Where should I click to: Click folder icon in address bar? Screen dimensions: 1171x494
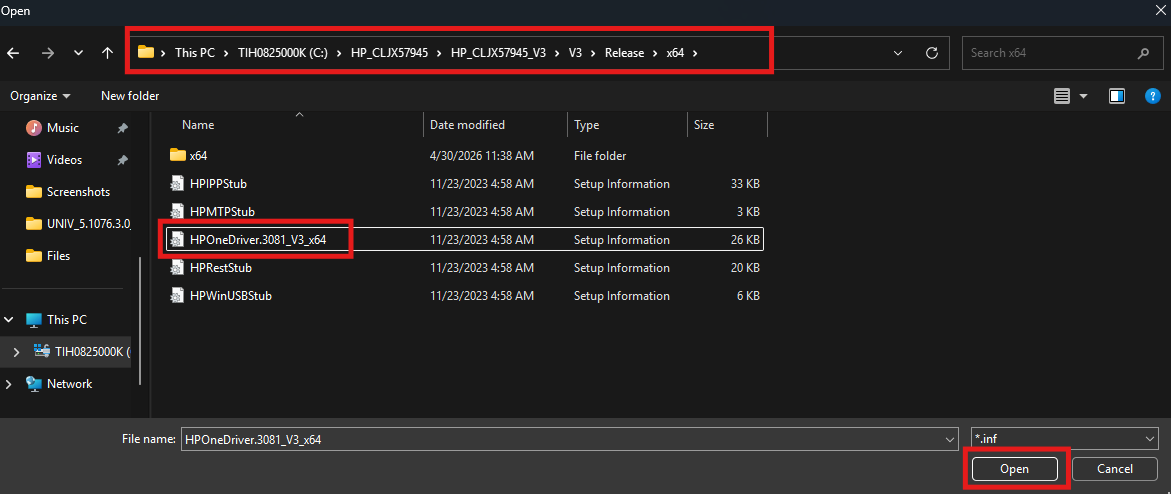click(146, 52)
